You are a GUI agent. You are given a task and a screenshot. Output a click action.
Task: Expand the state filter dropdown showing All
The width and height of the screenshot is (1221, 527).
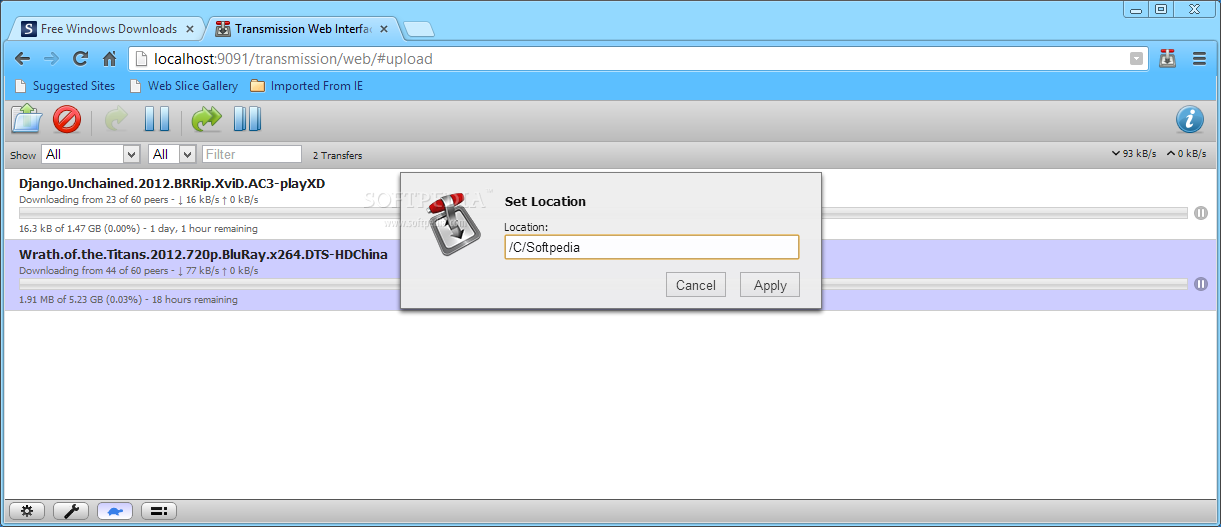[x=90, y=154]
